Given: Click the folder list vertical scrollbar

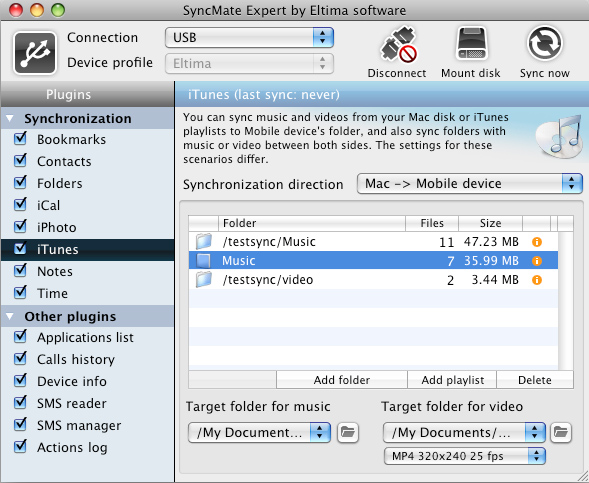Looking at the screenshot, I should tap(566, 300).
